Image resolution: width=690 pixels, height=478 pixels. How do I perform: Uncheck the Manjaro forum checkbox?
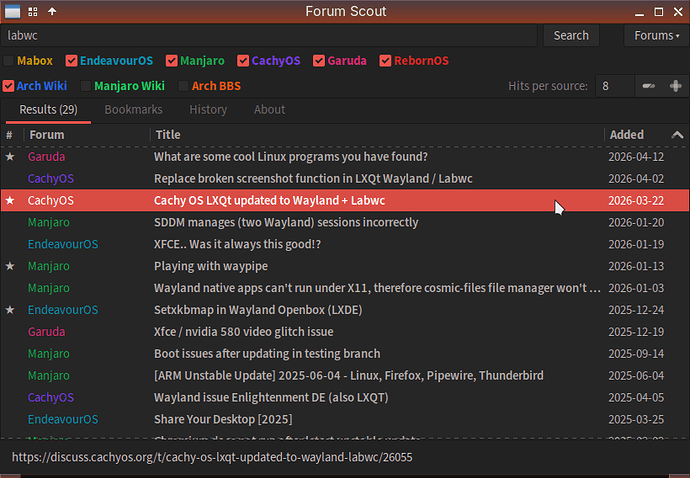point(172,61)
